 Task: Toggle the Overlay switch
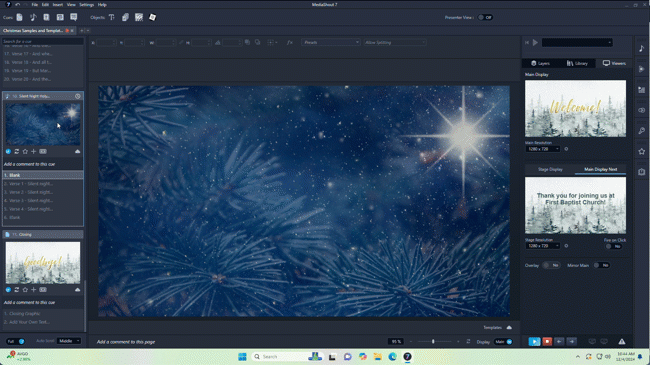point(551,265)
